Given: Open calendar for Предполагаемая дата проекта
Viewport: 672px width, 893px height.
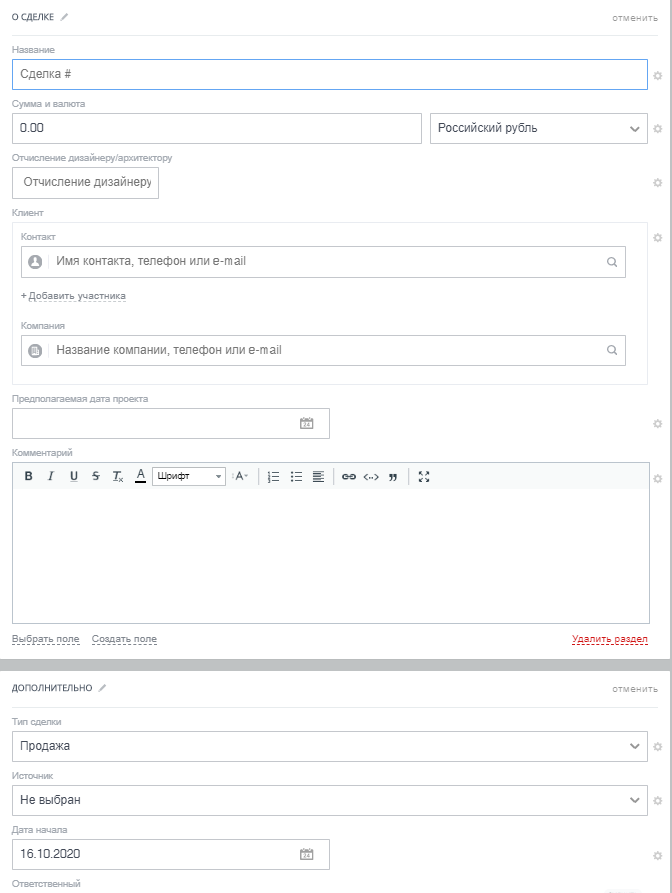Looking at the screenshot, I should click(307, 423).
